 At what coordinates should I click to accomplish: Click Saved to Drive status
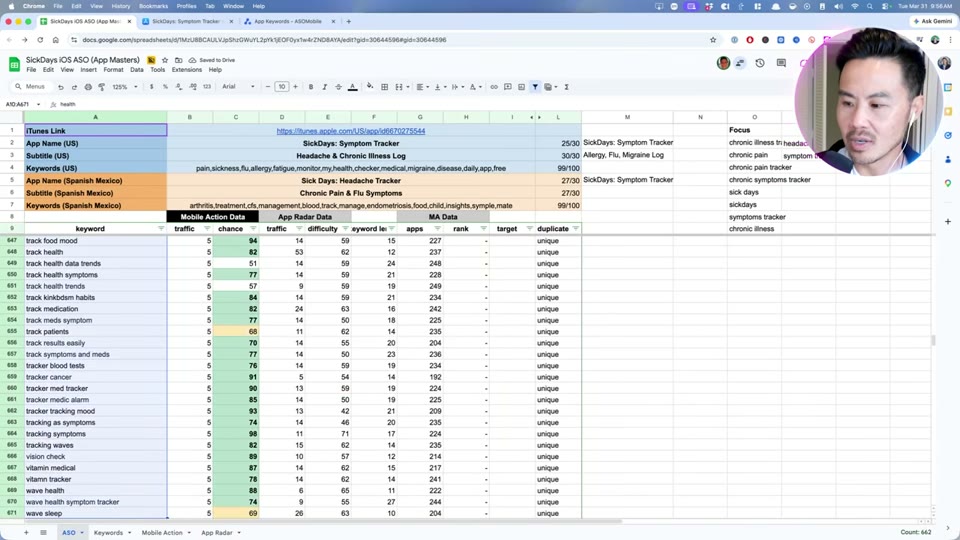[x=212, y=60]
